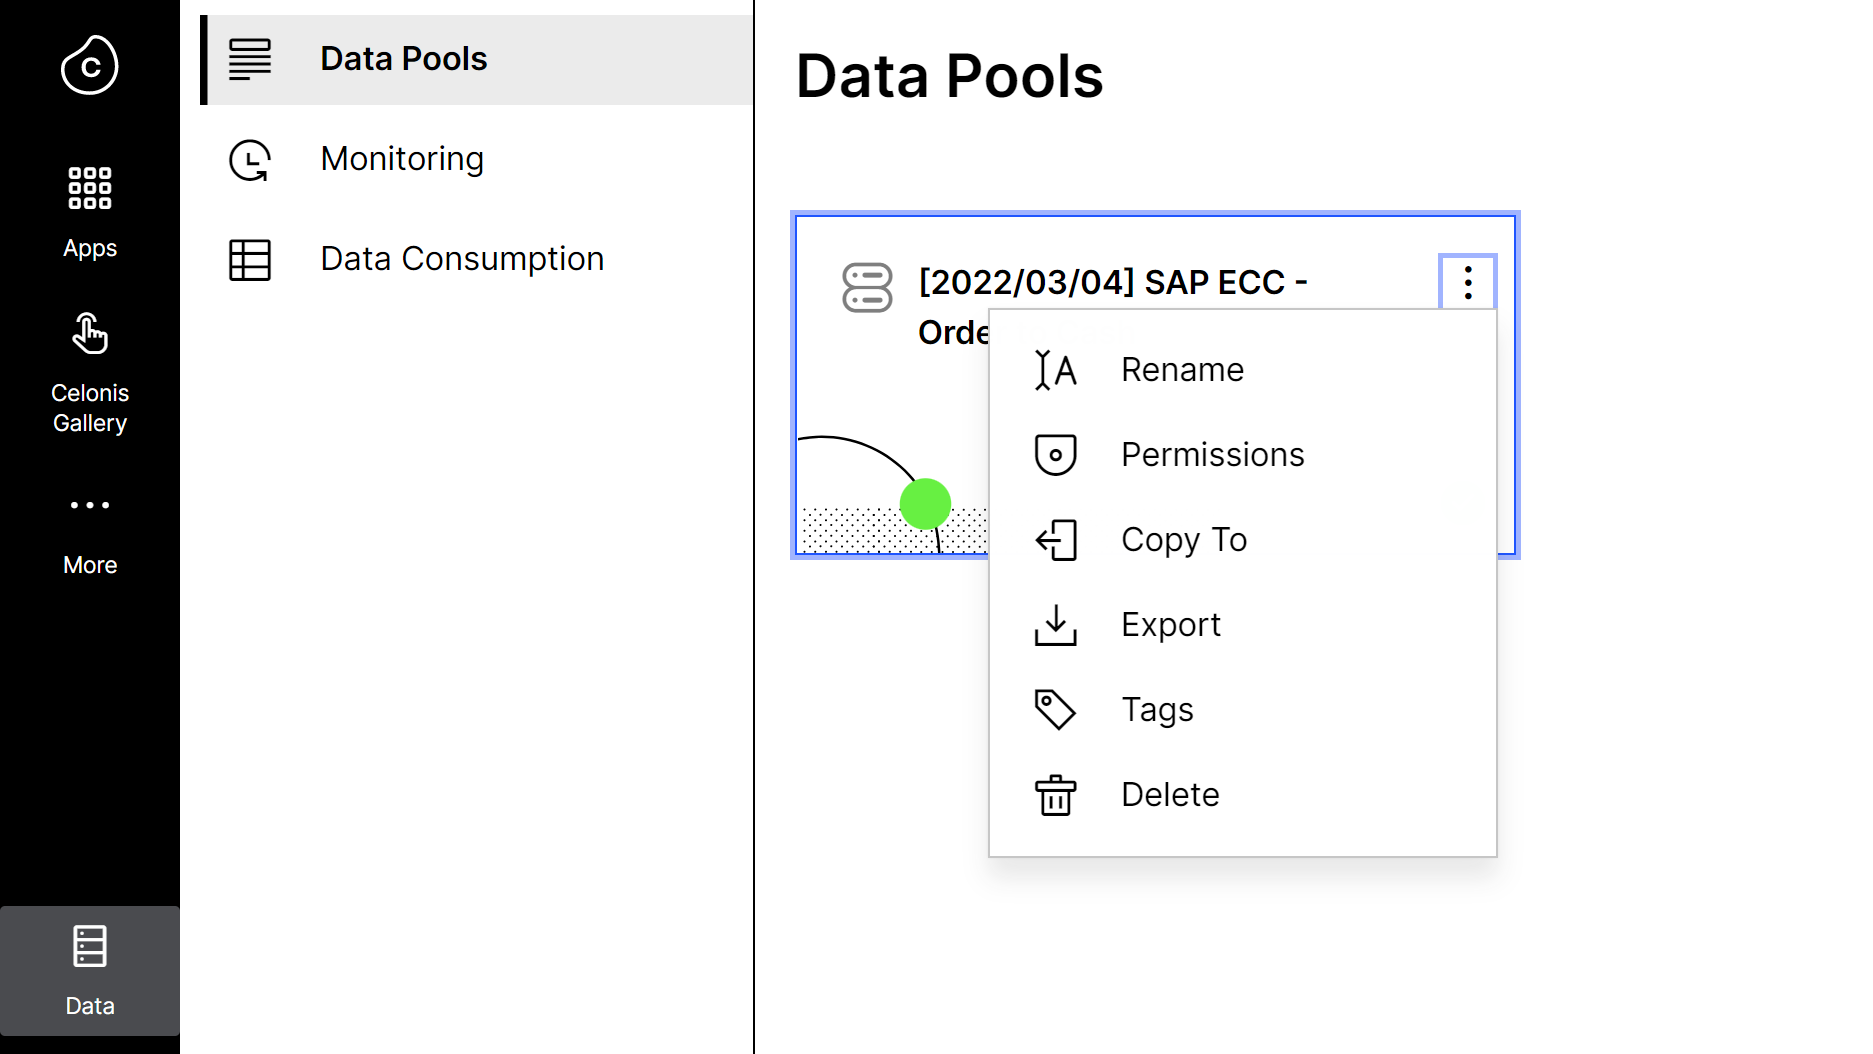Open the More ellipsis menu

tap(90, 505)
